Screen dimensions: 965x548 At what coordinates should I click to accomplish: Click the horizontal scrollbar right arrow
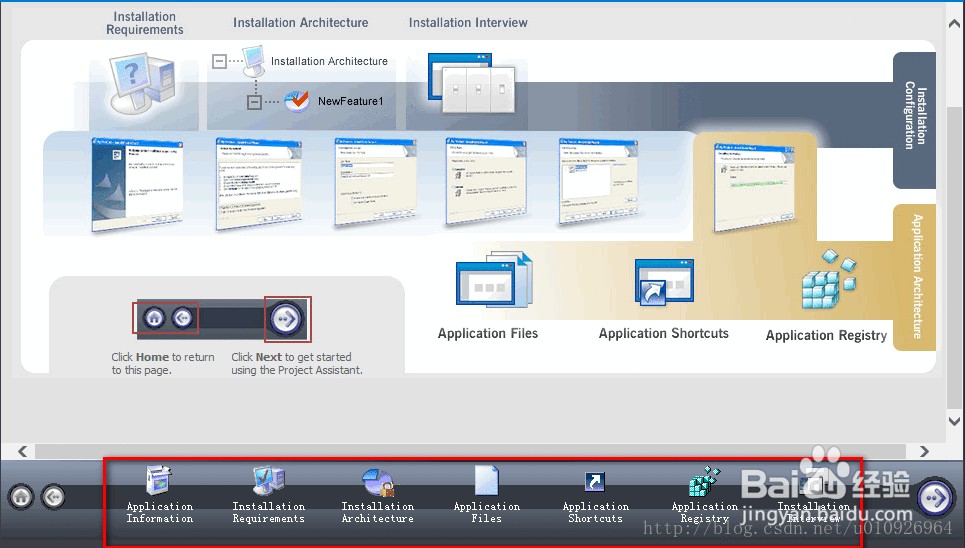924,451
